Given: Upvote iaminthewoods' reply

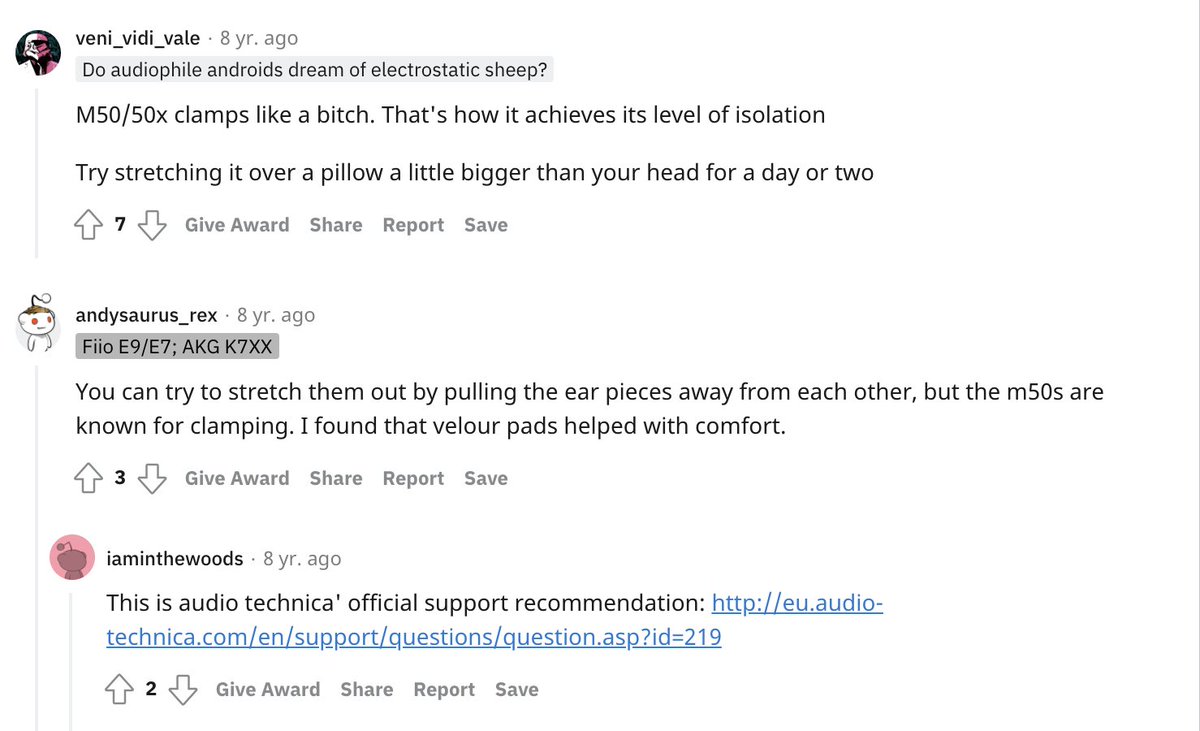Looking at the screenshot, I should (121, 690).
